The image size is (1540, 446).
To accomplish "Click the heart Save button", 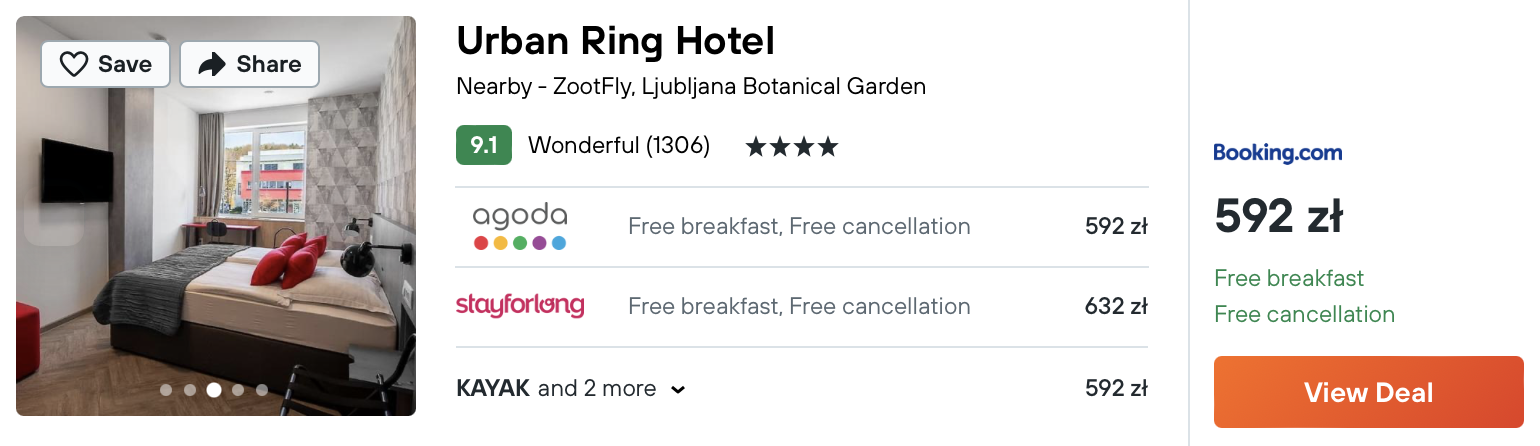I will 105,64.
